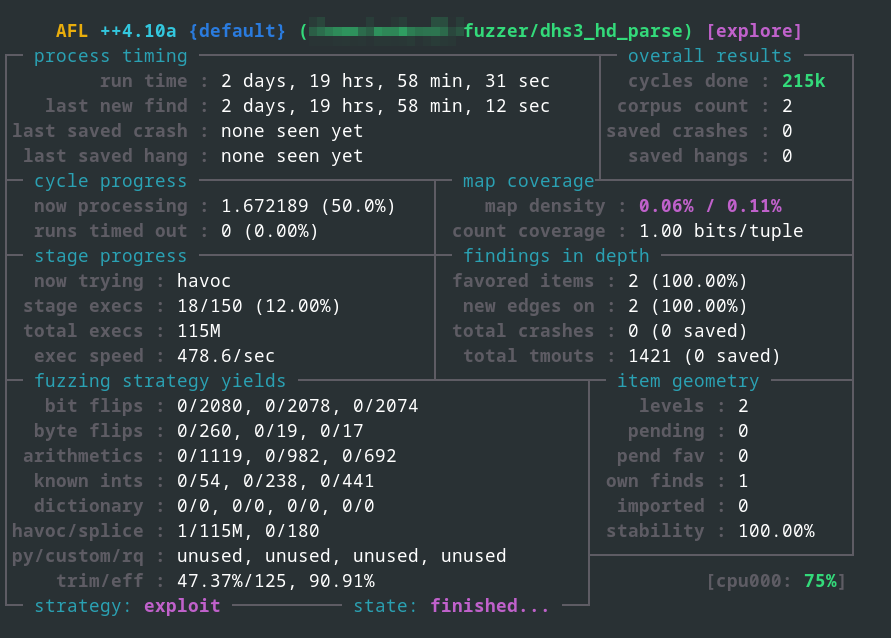
Task: Click the 'AFL ++4.10a' title text
Action: coord(116,31)
